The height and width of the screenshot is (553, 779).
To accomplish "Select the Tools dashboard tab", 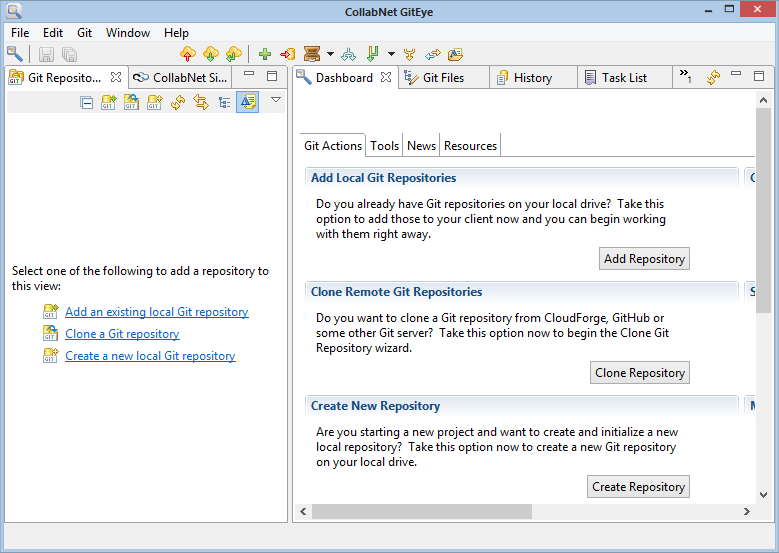I will coord(384,146).
